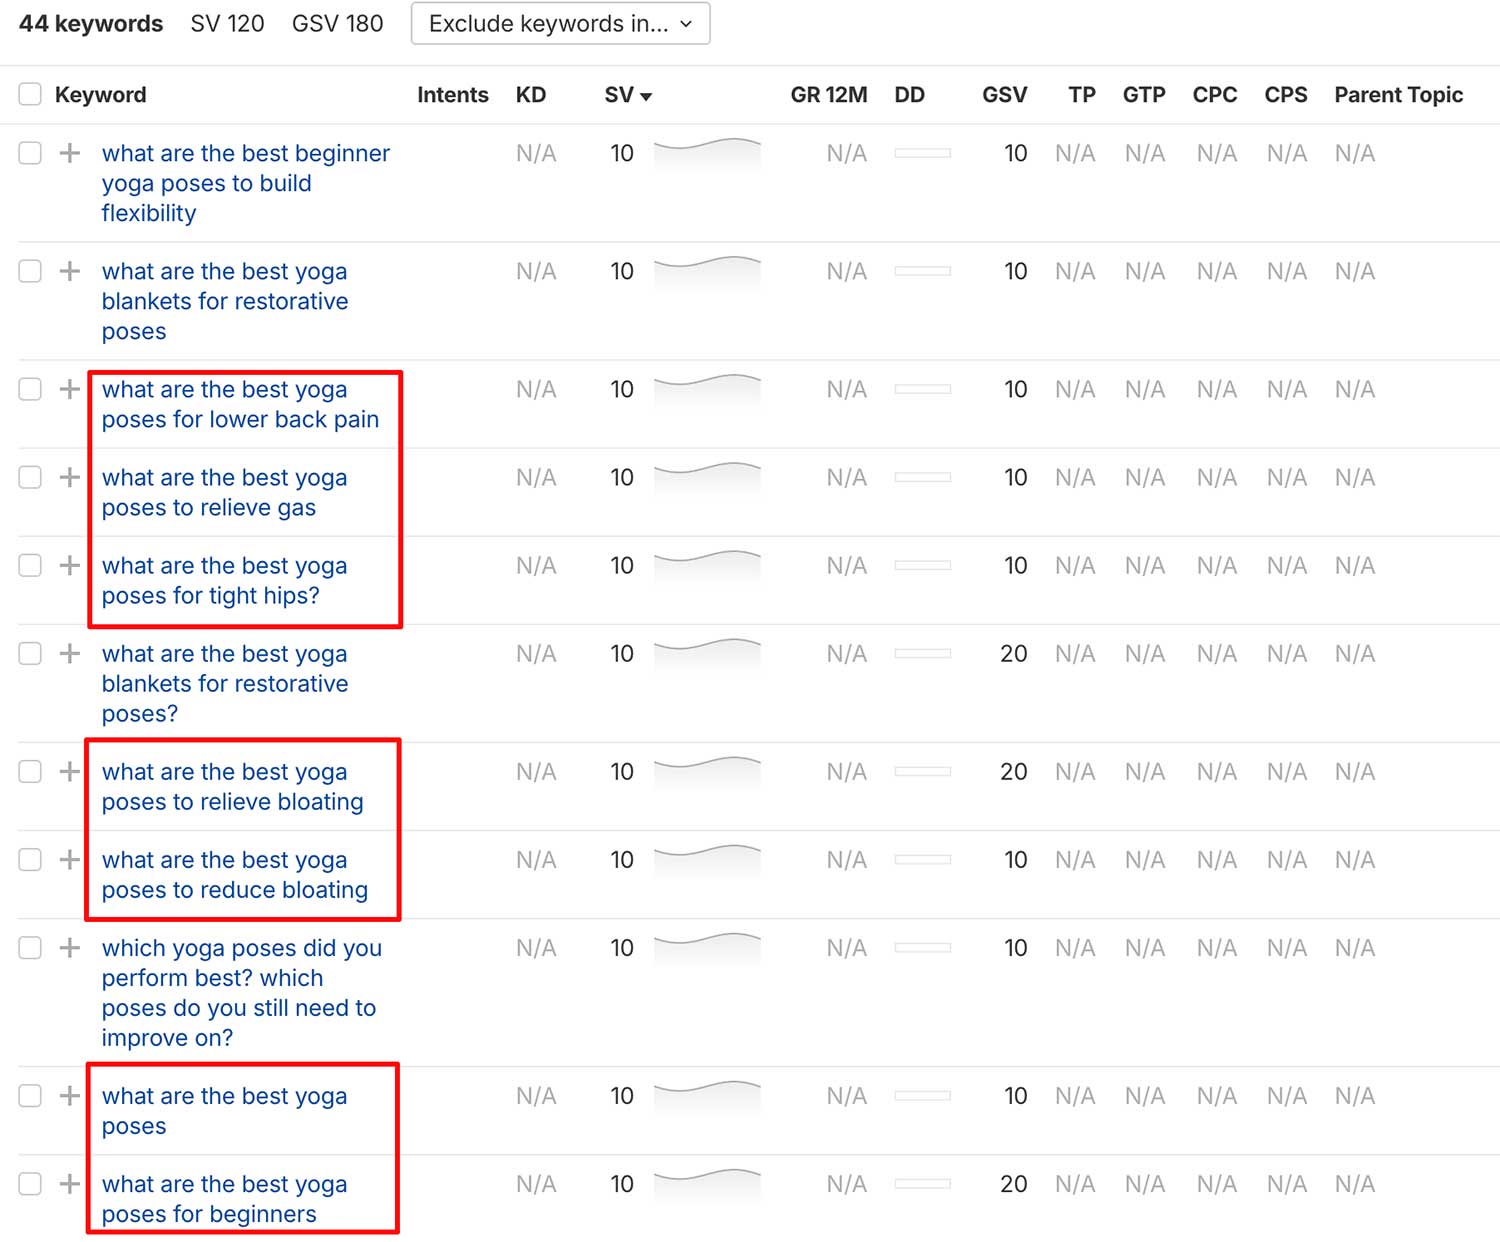Click the DD bar in the 'poses for tight hips?' row
1500x1242 pixels.
922,566
